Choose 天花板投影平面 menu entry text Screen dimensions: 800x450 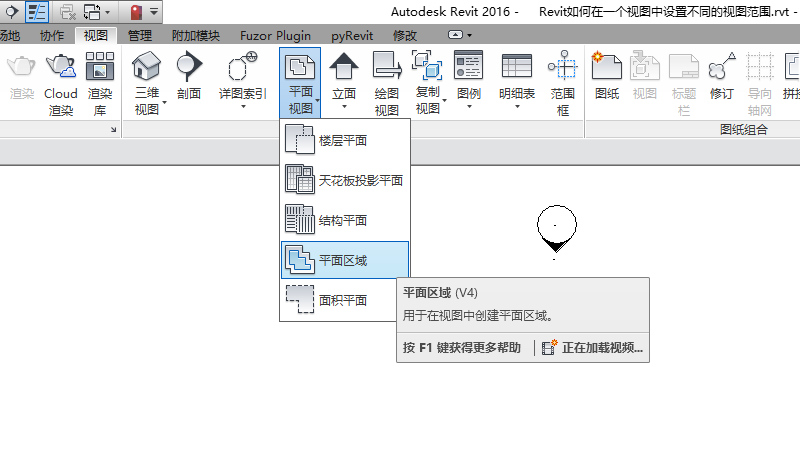click(361, 180)
